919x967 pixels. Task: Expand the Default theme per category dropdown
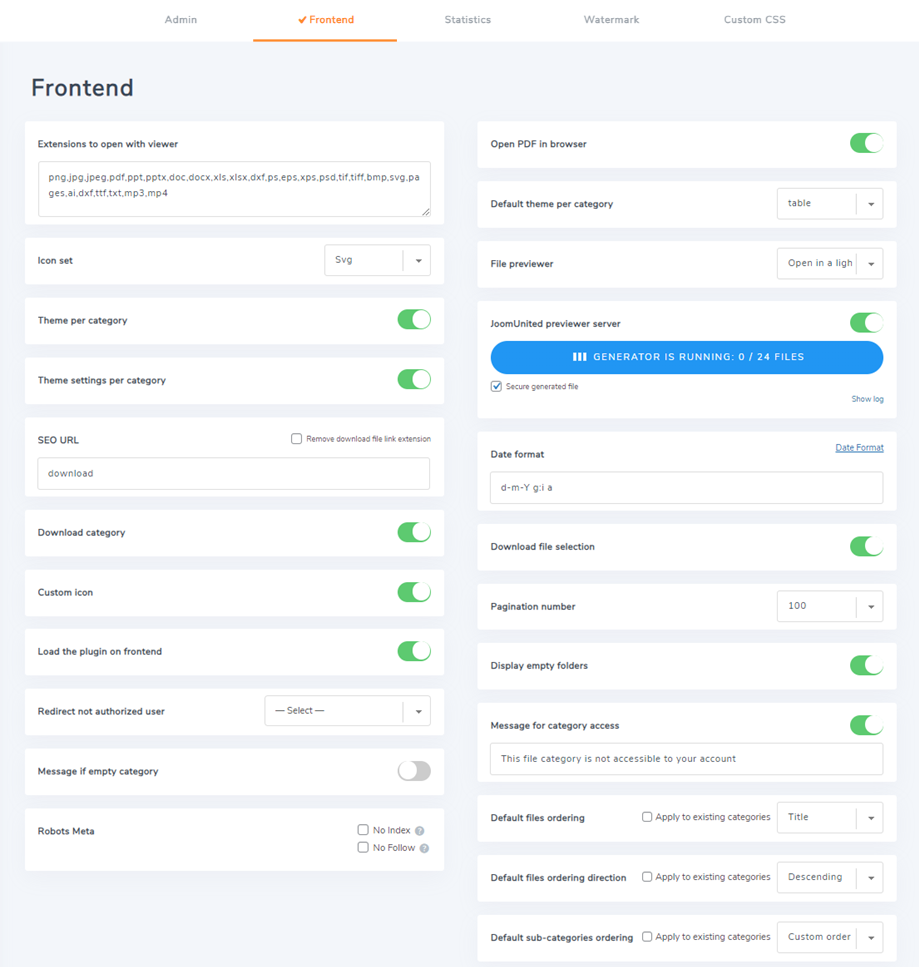[829, 204]
